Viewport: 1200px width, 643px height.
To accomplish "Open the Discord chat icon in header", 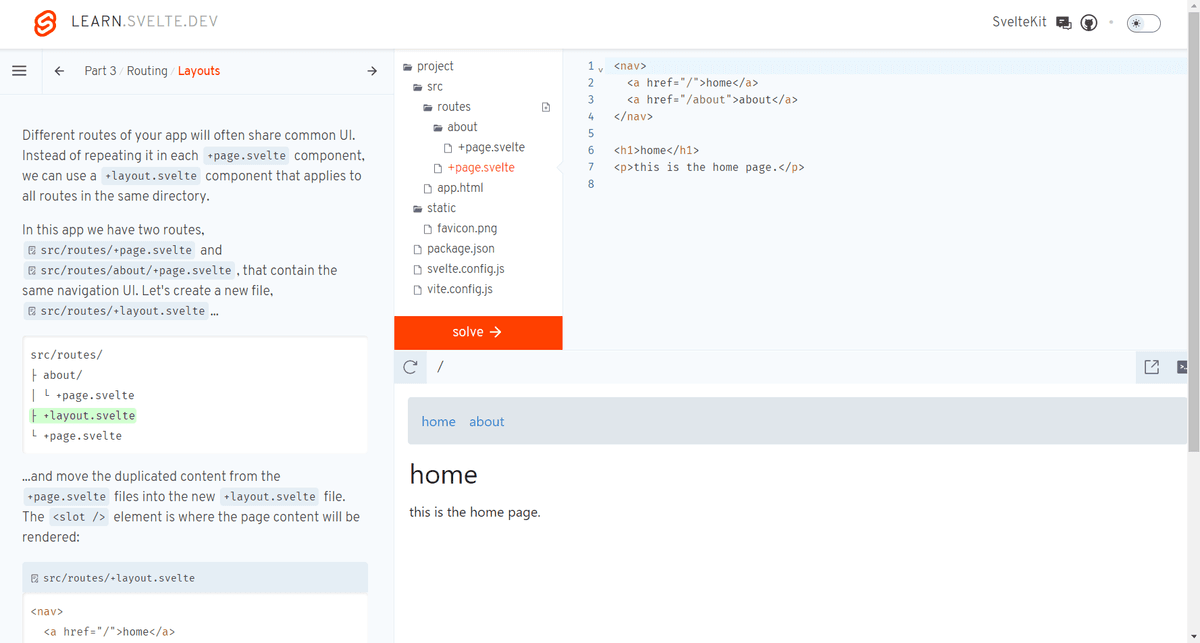I will pos(1063,22).
